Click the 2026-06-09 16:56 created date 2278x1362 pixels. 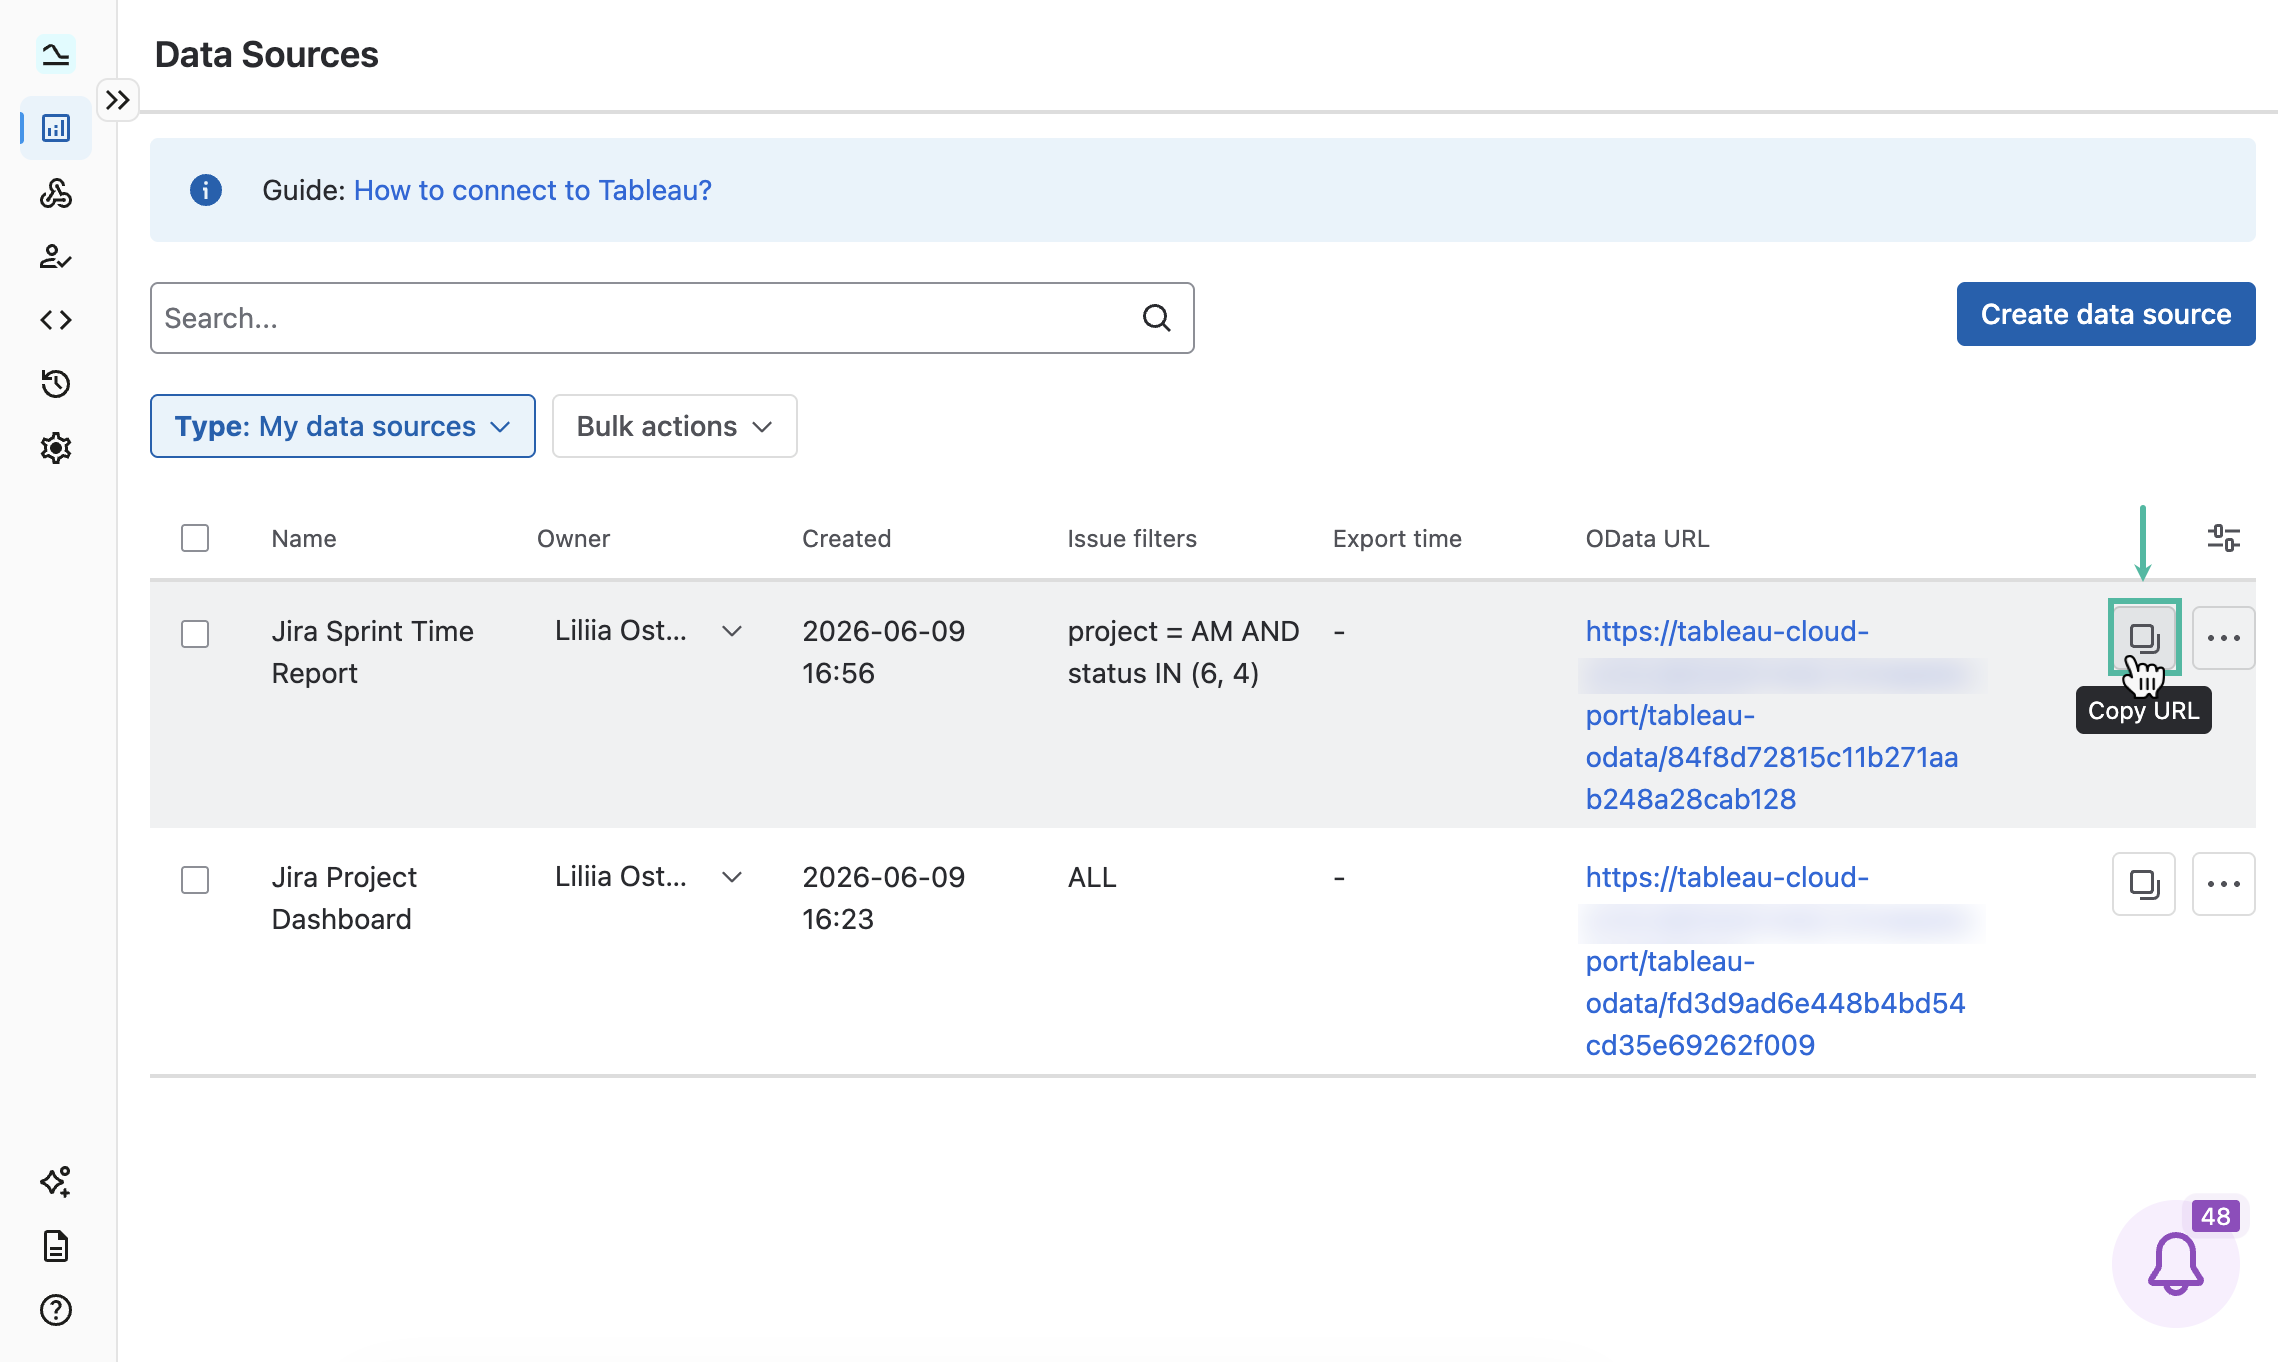coord(884,652)
